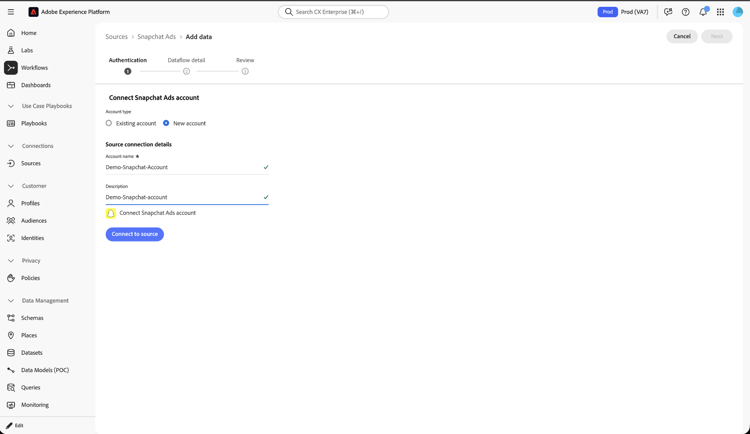Click the Next button
Viewport: 750px width, 434px height.
point(717,36)
